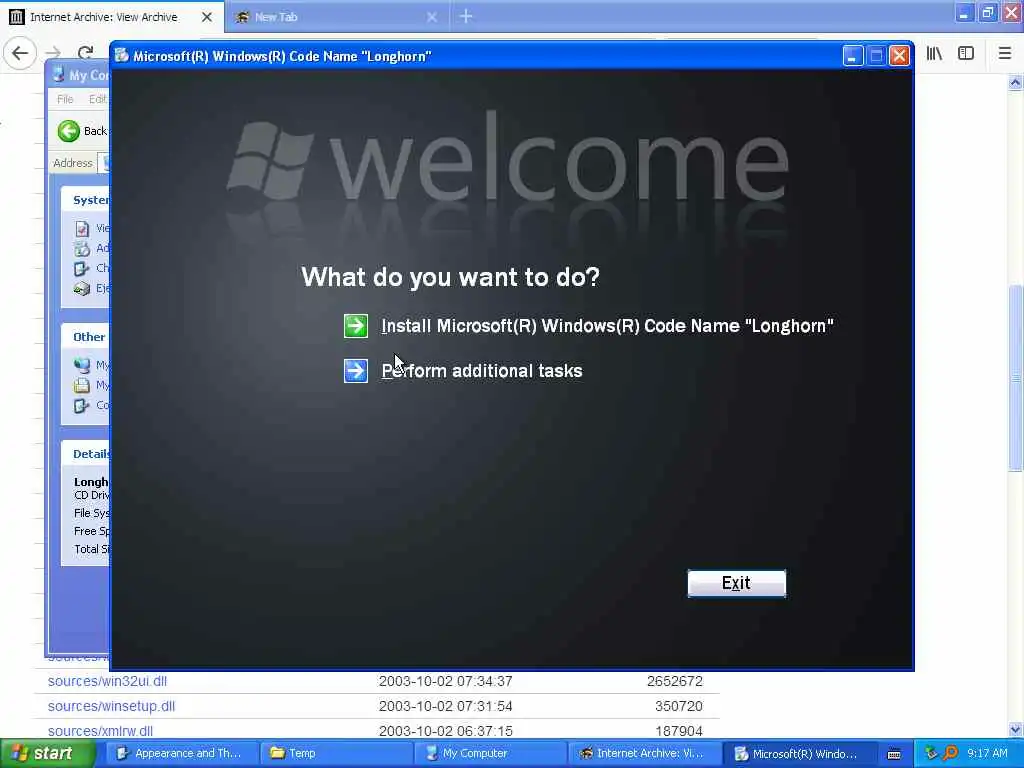Click green arrow icon for Install Longhorn
This screenshot has height=768, width=1024.
[x=356, y=326]
